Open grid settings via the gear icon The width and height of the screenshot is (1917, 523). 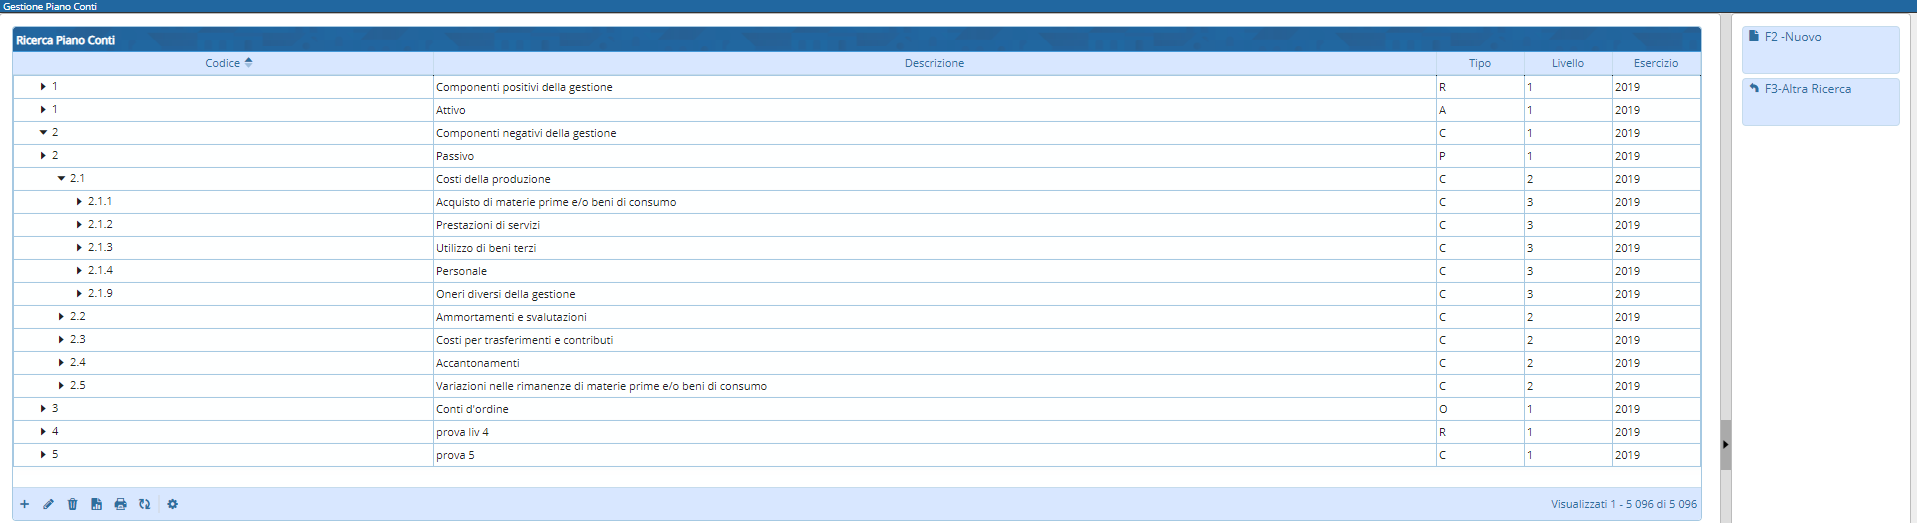[x=172, y=504]
